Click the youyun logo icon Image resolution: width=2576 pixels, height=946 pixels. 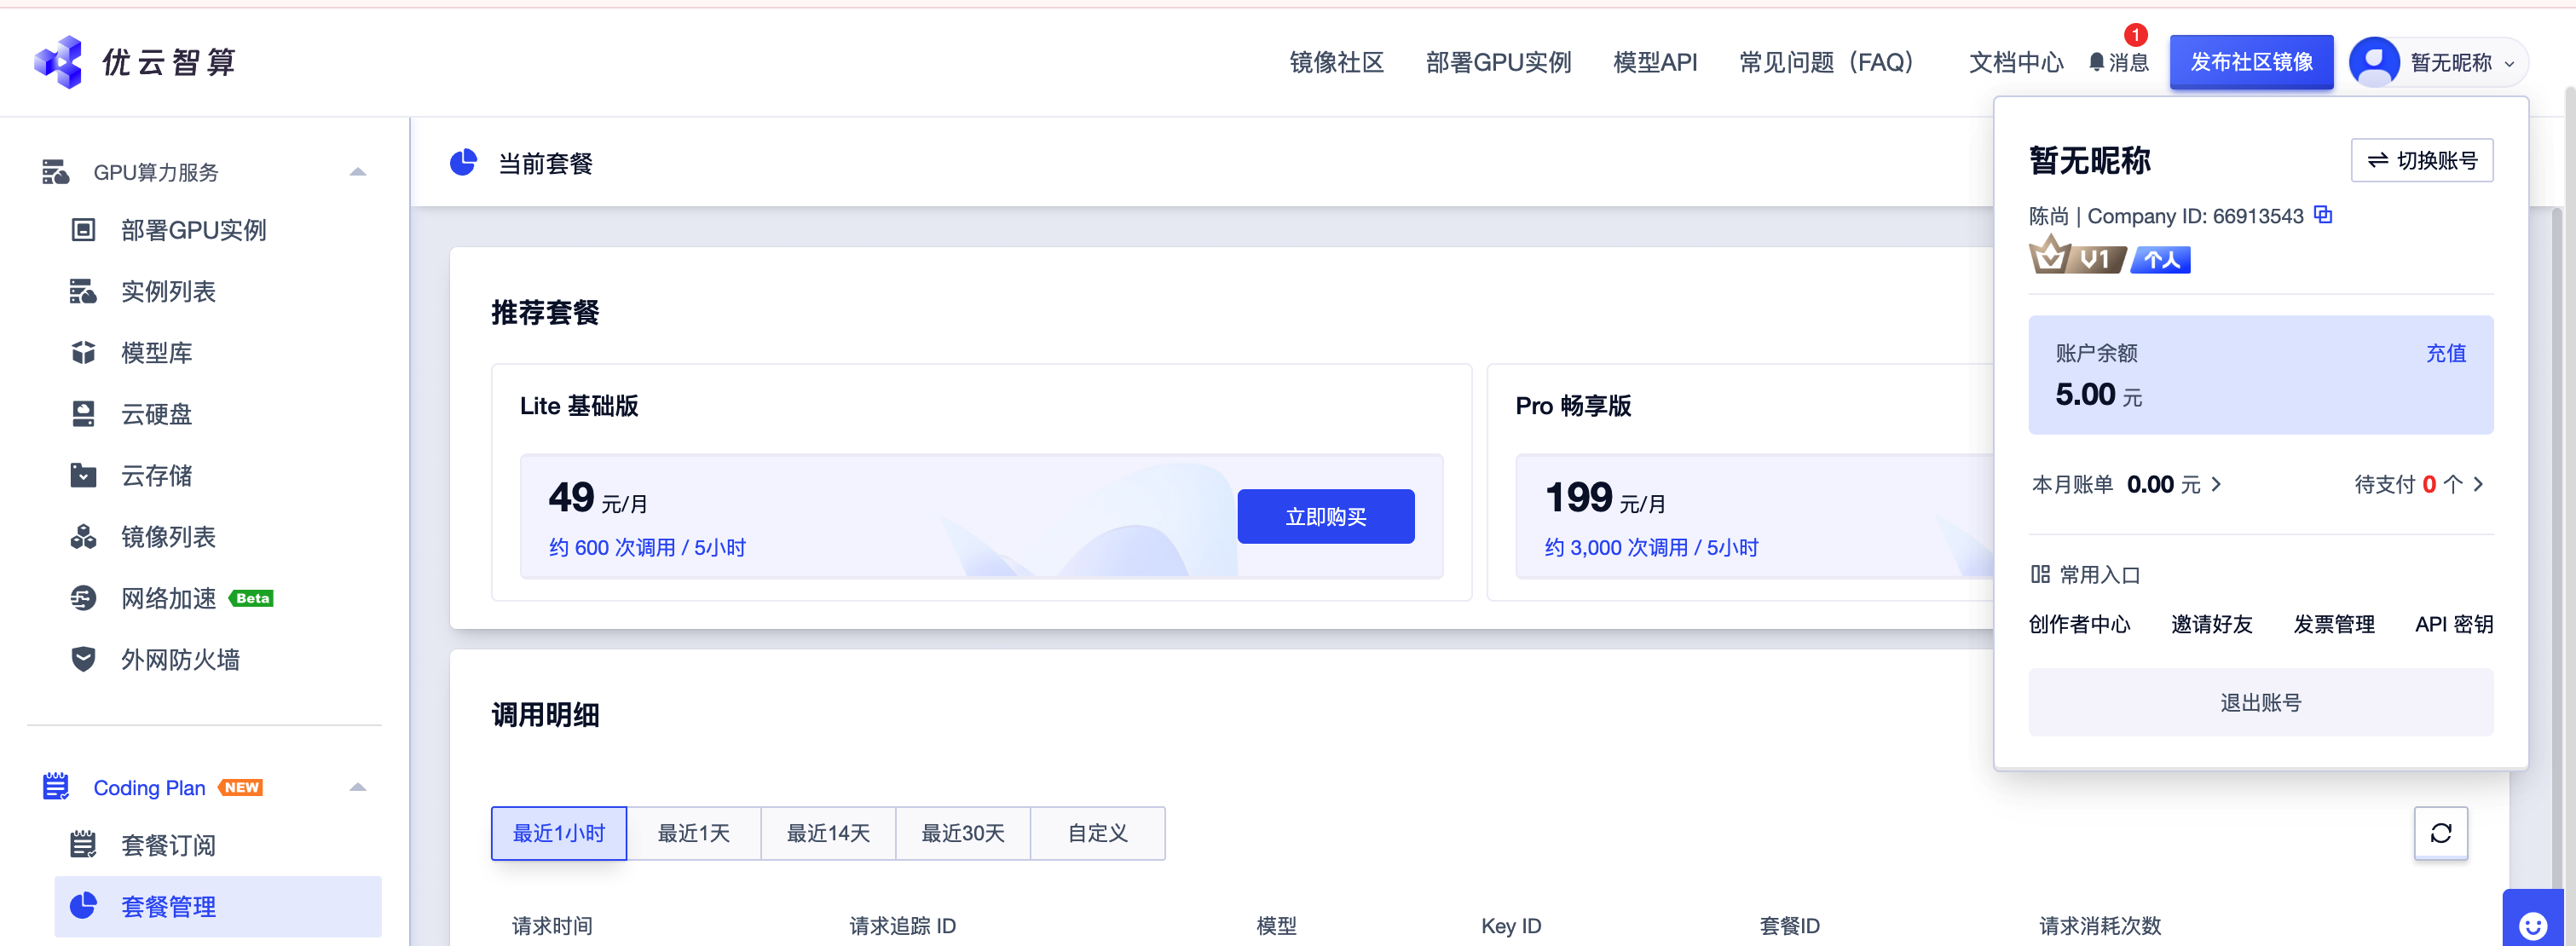coord(58,62)
